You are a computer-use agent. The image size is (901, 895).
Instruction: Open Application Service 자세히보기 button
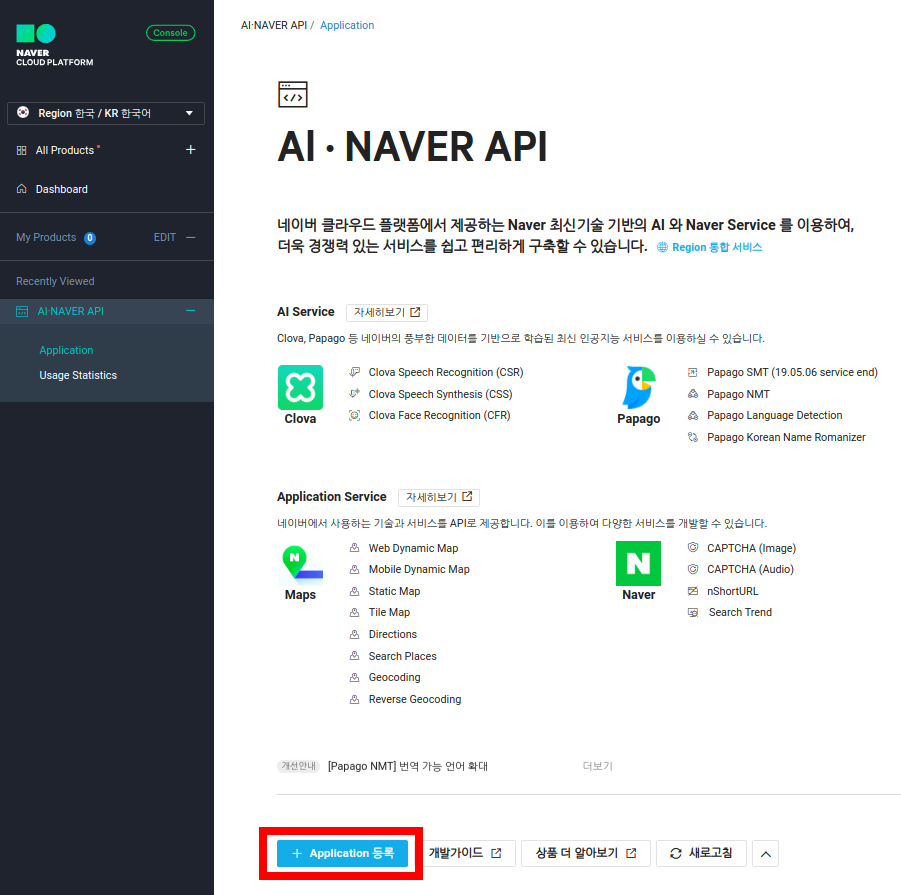[439, 497]
